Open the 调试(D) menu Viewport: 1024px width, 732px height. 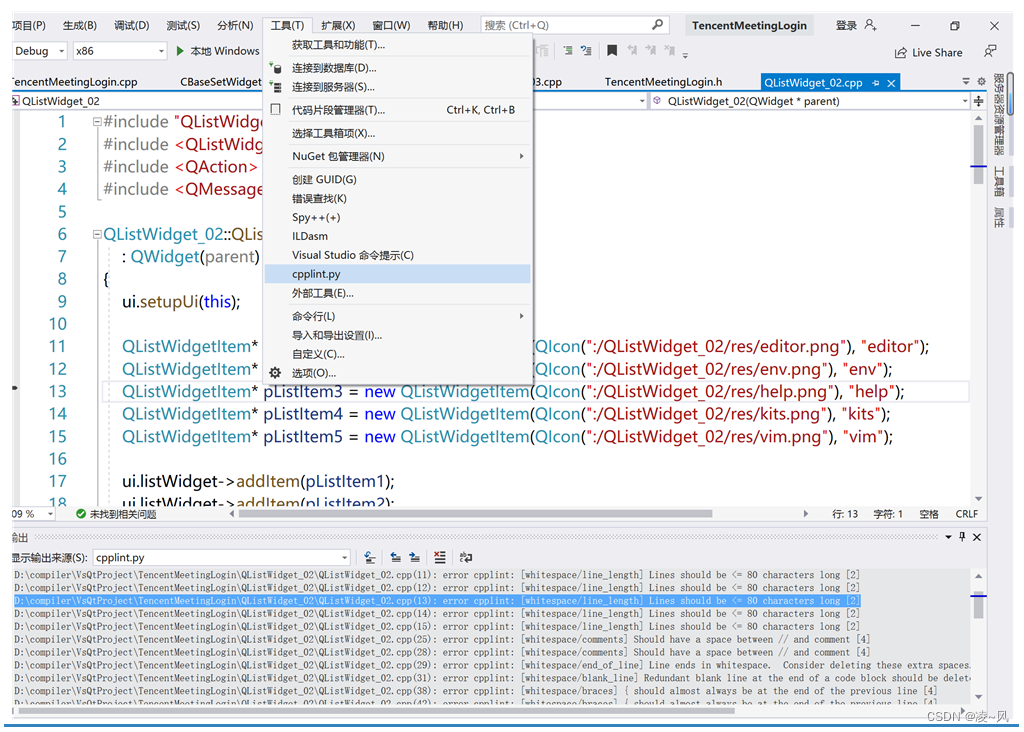[x=131, y=25]
